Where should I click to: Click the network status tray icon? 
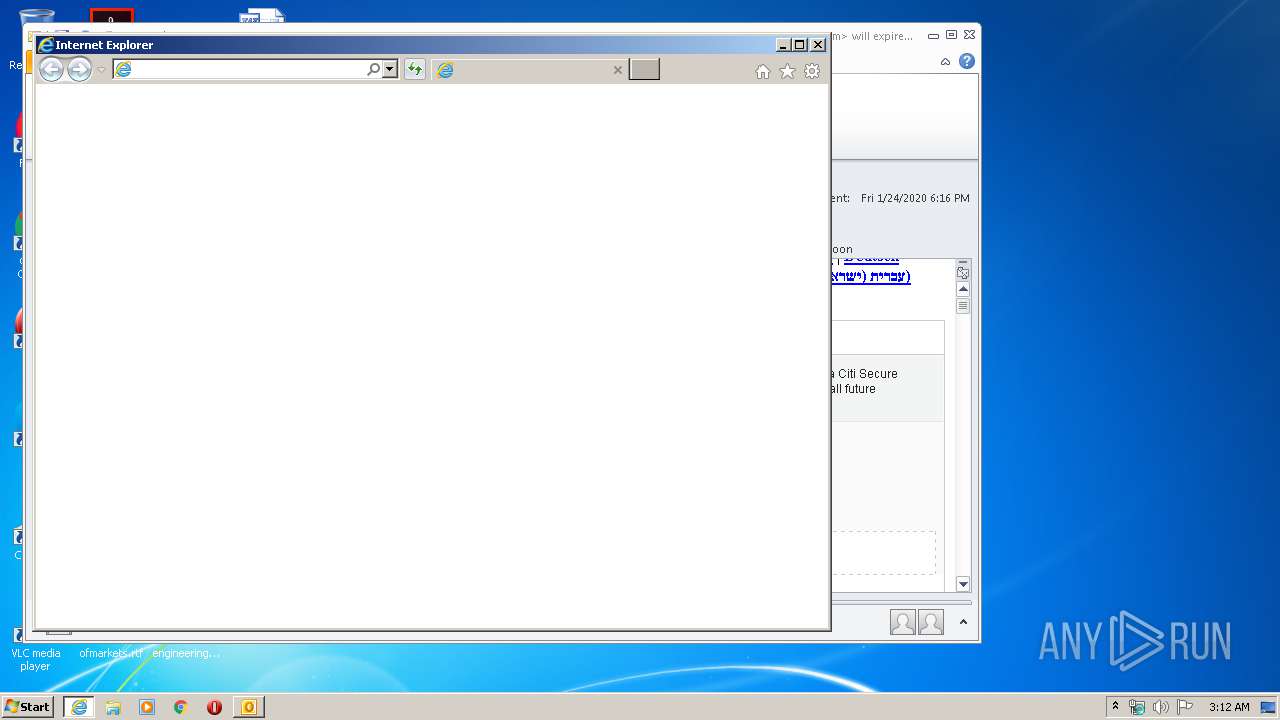(1137, 707)
